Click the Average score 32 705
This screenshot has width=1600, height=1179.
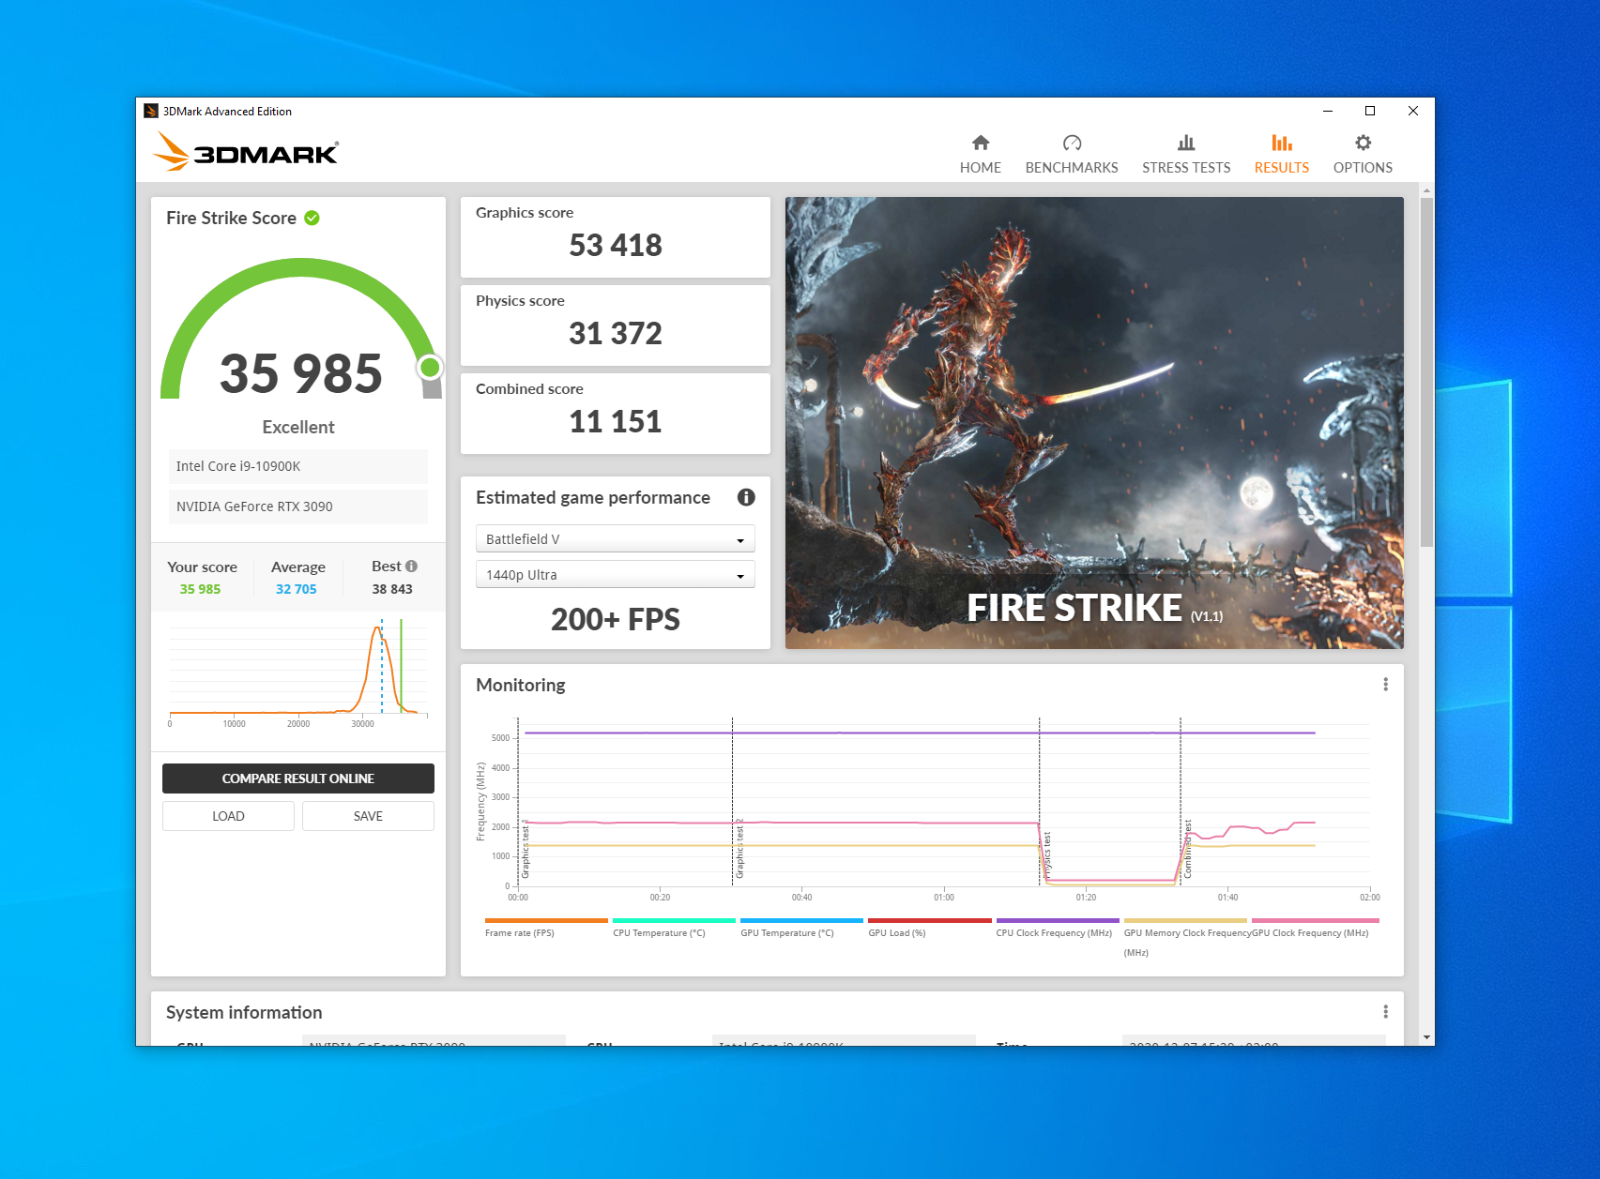click(x=296, y=589)
